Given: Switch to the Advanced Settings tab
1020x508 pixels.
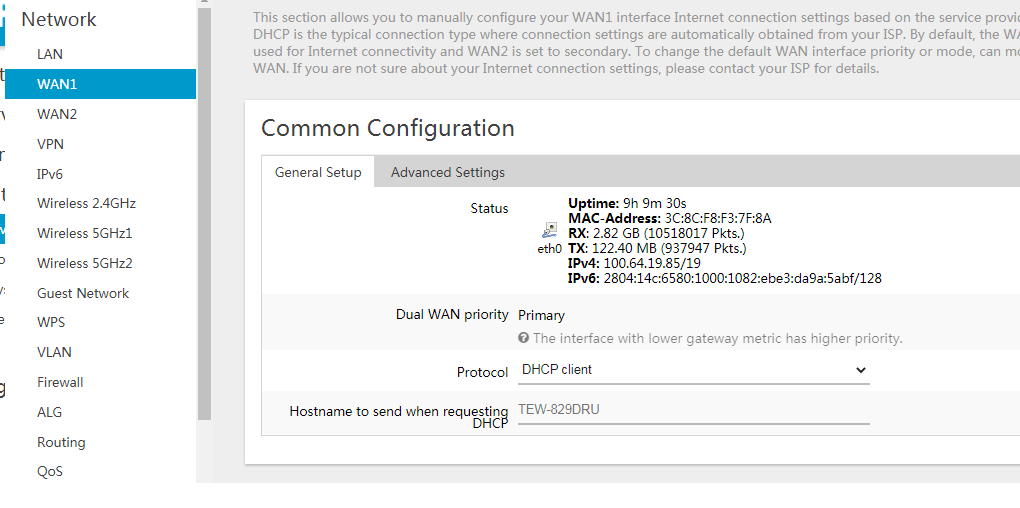Looking at the screenshot, I should pos(448,172).
